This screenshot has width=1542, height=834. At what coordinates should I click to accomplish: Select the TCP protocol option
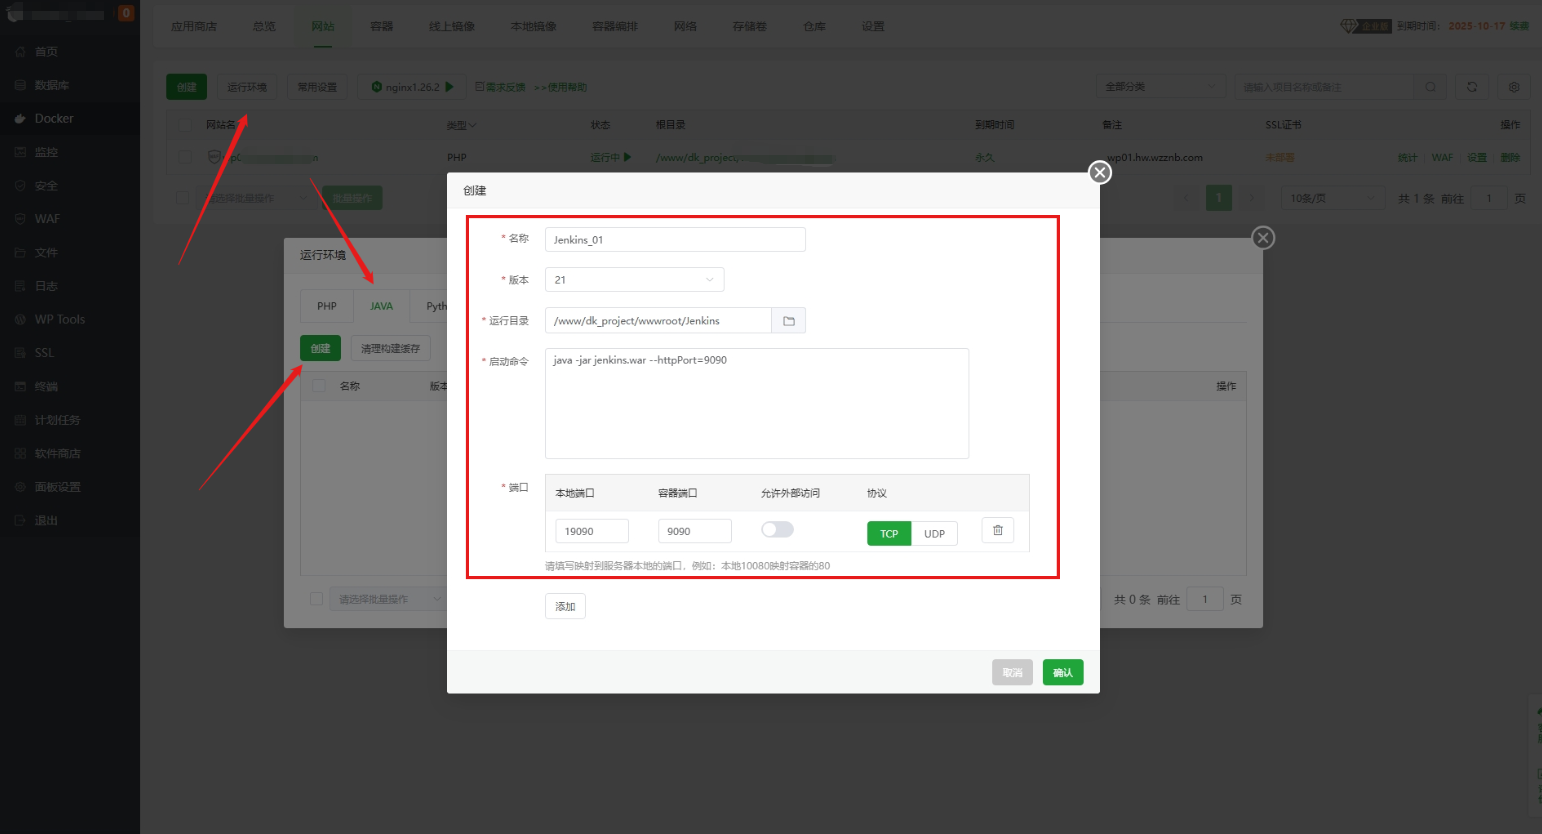(889, 534)
